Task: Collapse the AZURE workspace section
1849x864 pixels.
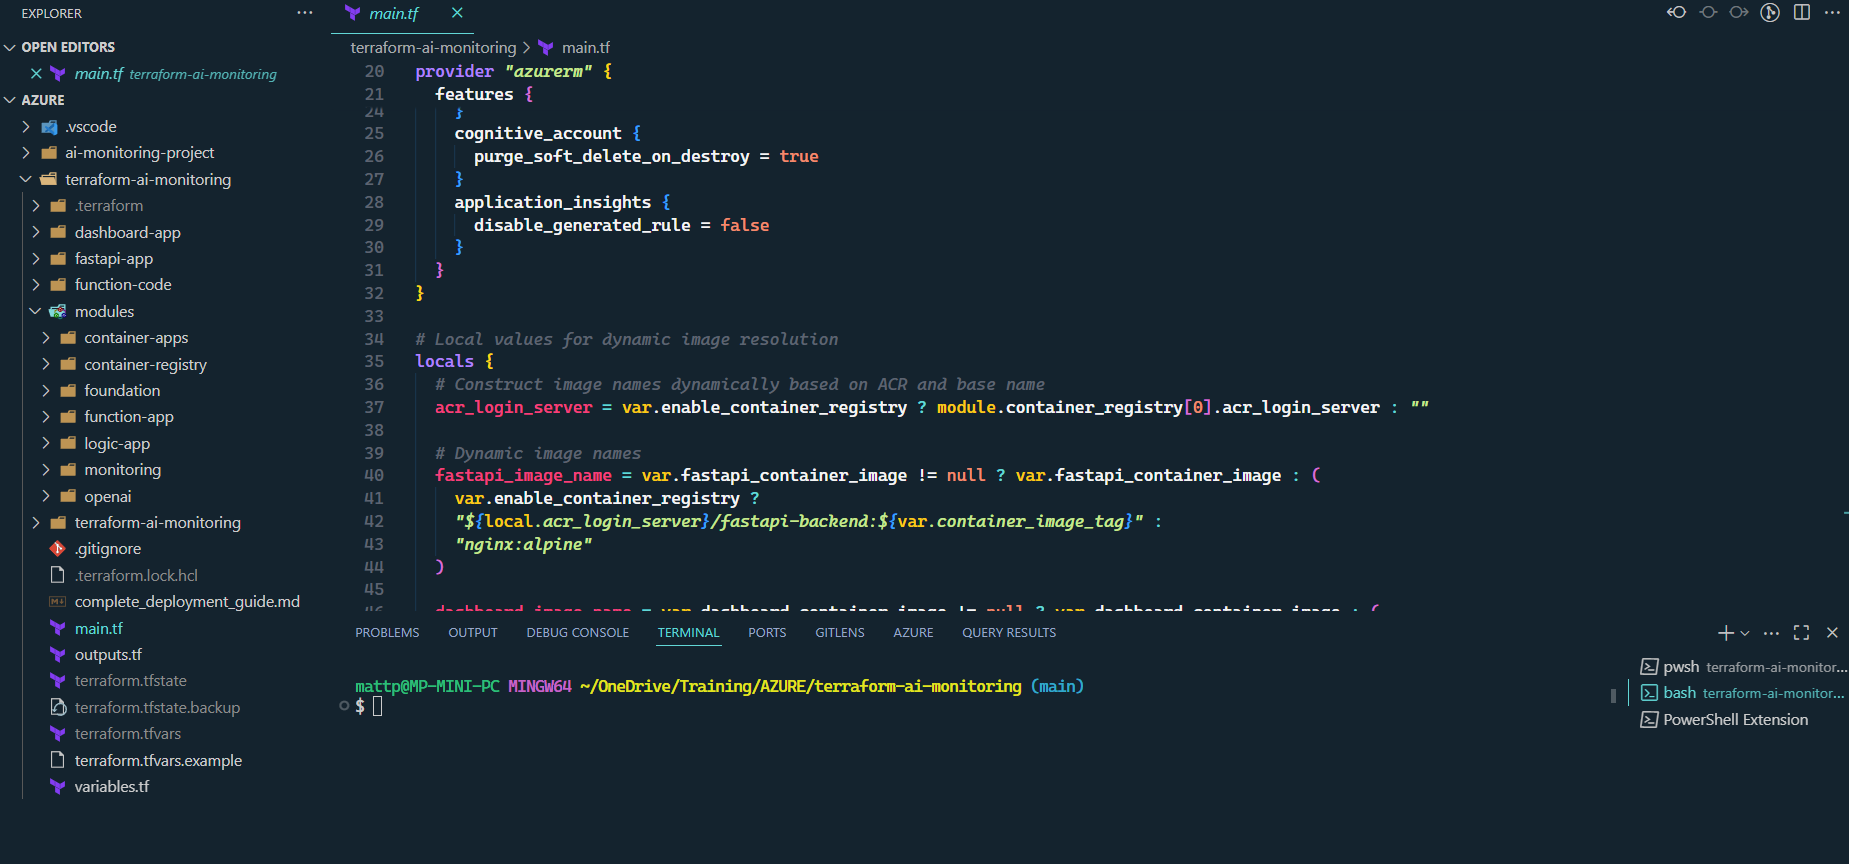Action: click(10, 100)
